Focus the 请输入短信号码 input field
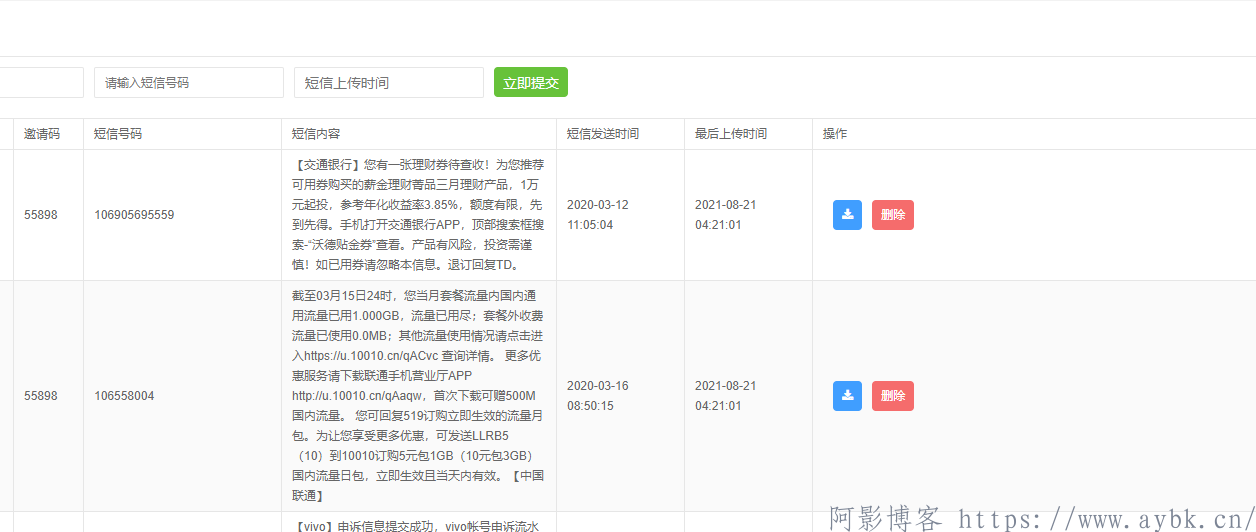1256x532 pixels. pos(189,82)
